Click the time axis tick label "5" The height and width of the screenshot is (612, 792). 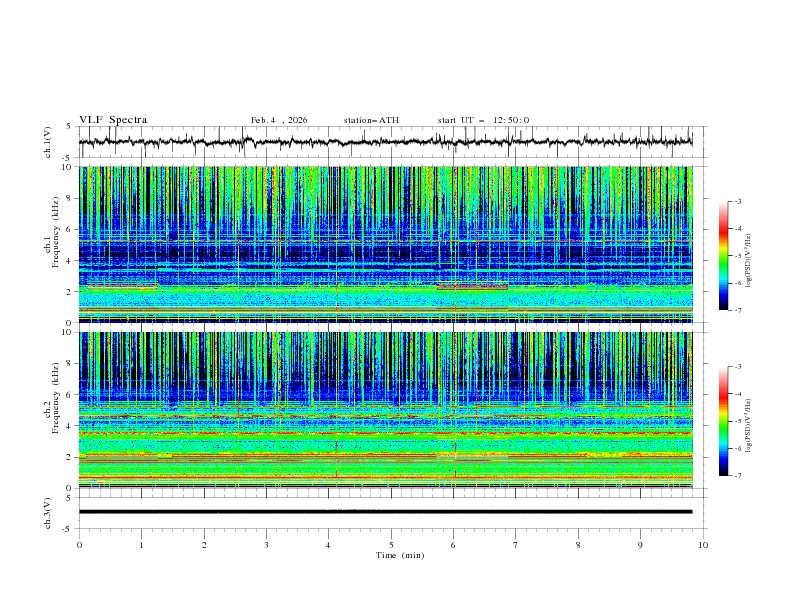click(391, 545)
